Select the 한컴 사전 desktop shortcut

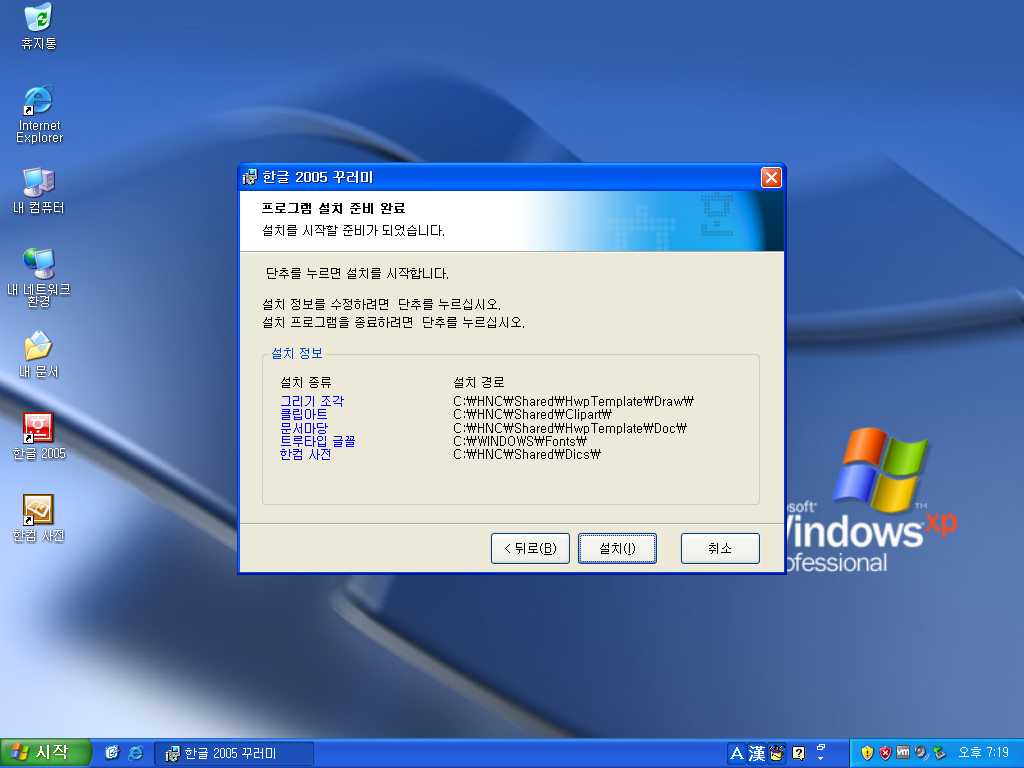tap(39, 519)
